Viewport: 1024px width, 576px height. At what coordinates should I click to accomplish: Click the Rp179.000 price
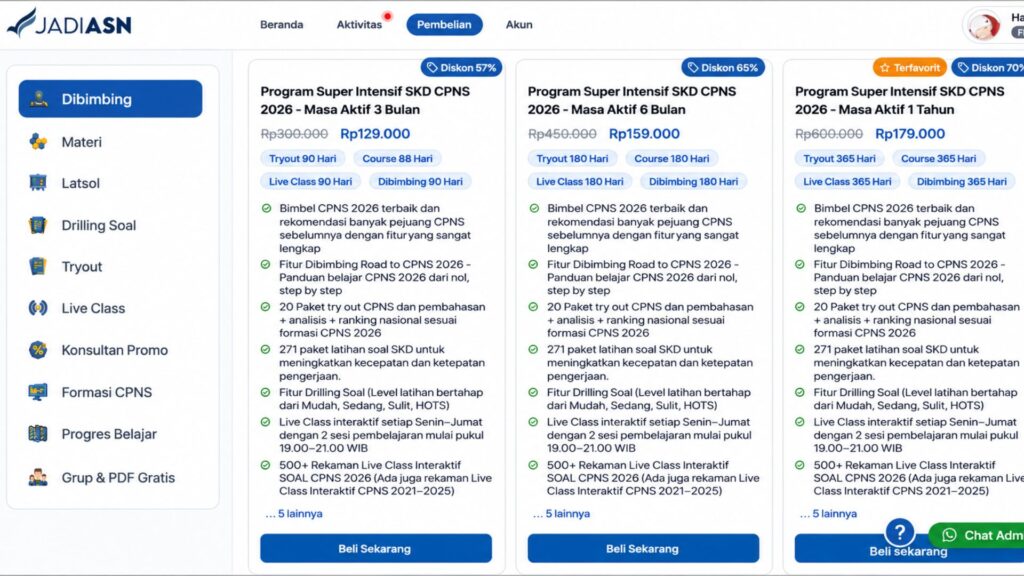(910, 134)
